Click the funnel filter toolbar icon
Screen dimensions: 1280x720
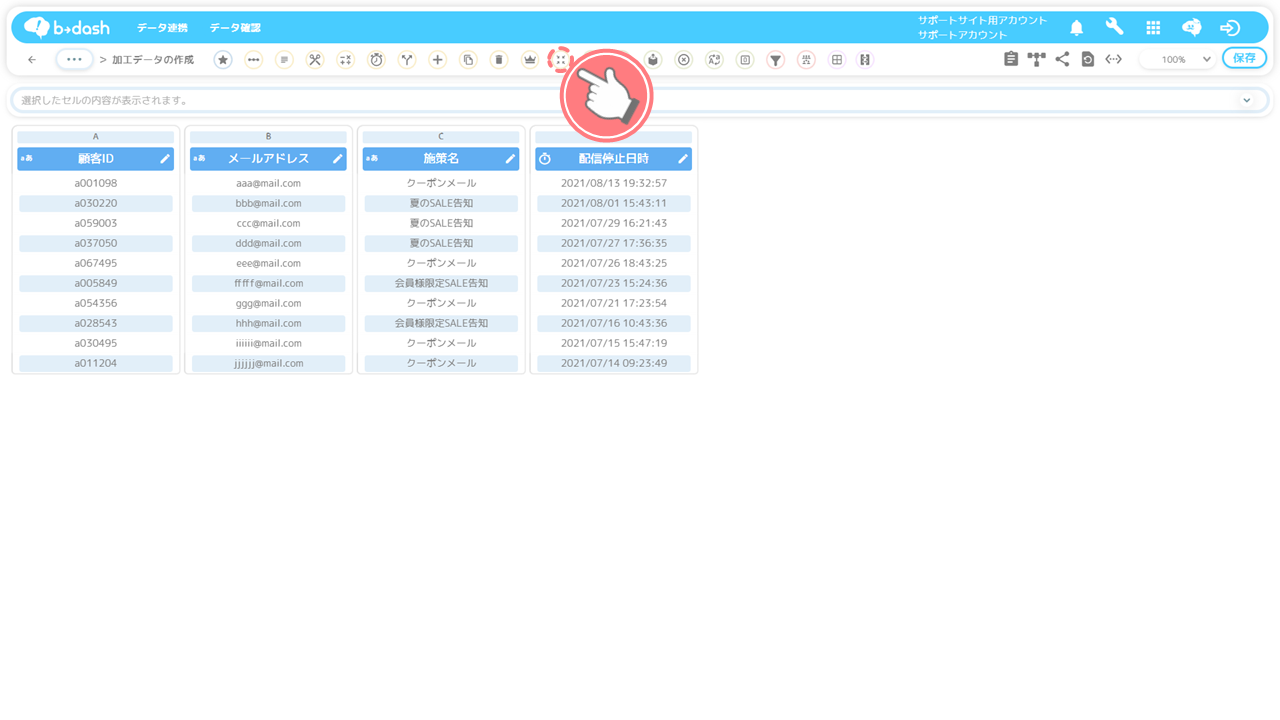click(x=775, y=60)
